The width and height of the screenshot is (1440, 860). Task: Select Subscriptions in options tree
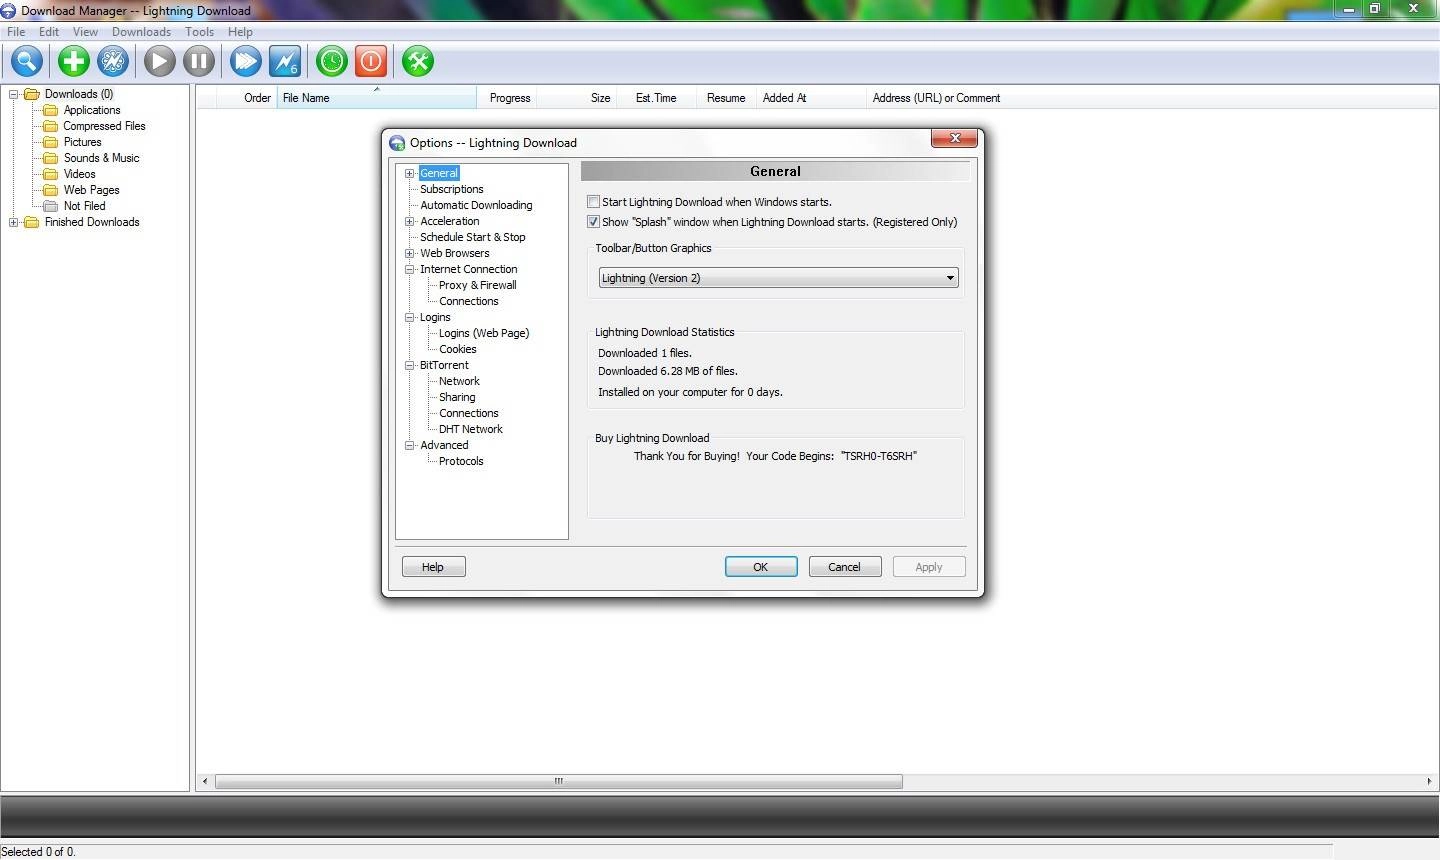tap(452, 189)
